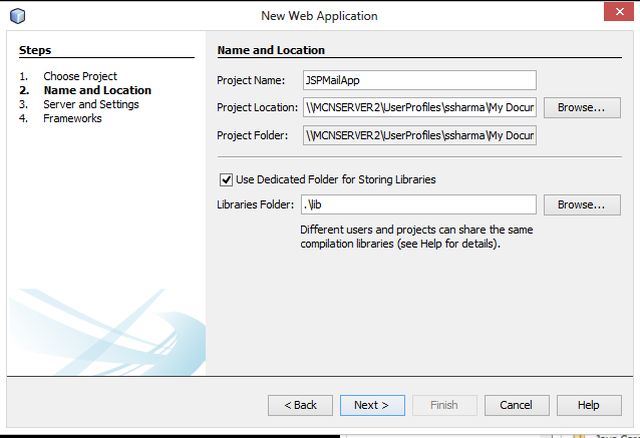Select step 2 Name and Location
Viewport: 640px width, 438px height.
(98, 90)
